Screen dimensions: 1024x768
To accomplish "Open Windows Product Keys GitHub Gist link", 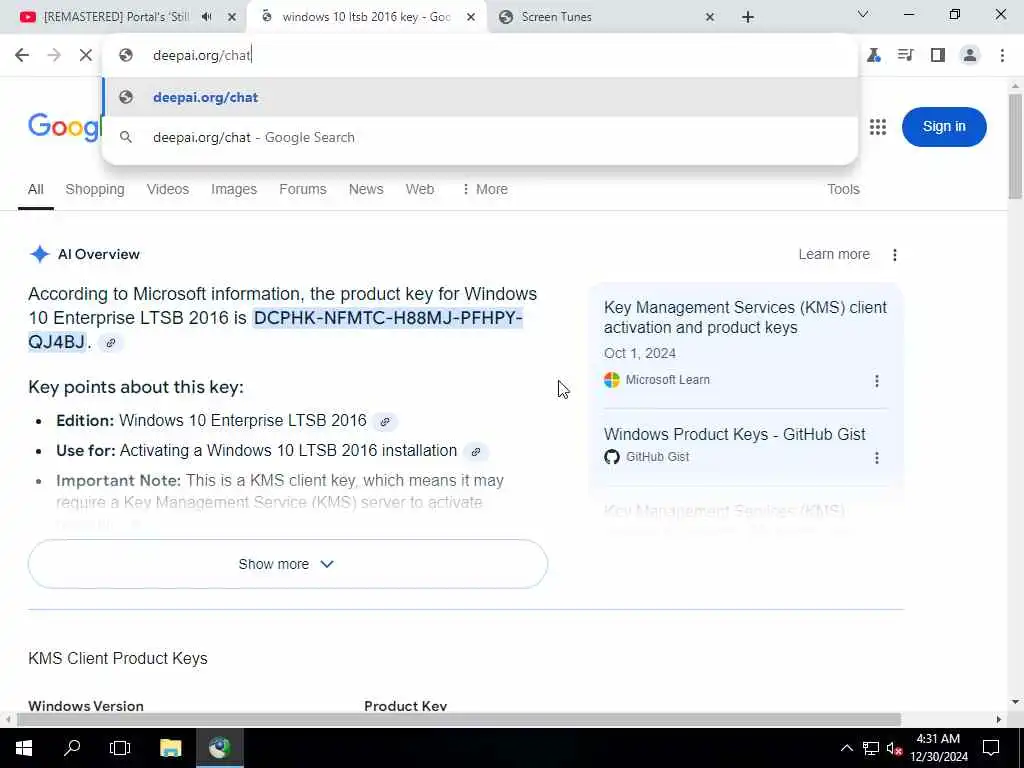I will pos(735,434).
